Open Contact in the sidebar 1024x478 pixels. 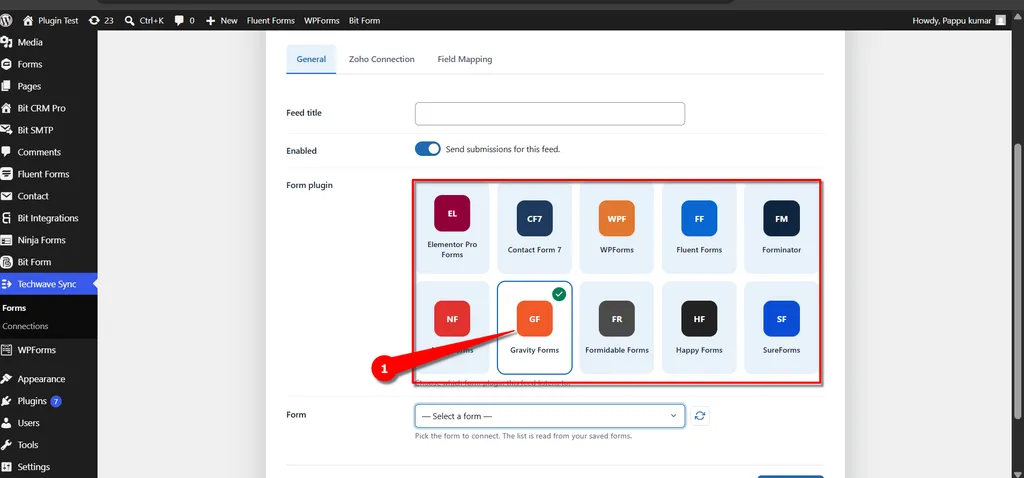coord(48,196)
